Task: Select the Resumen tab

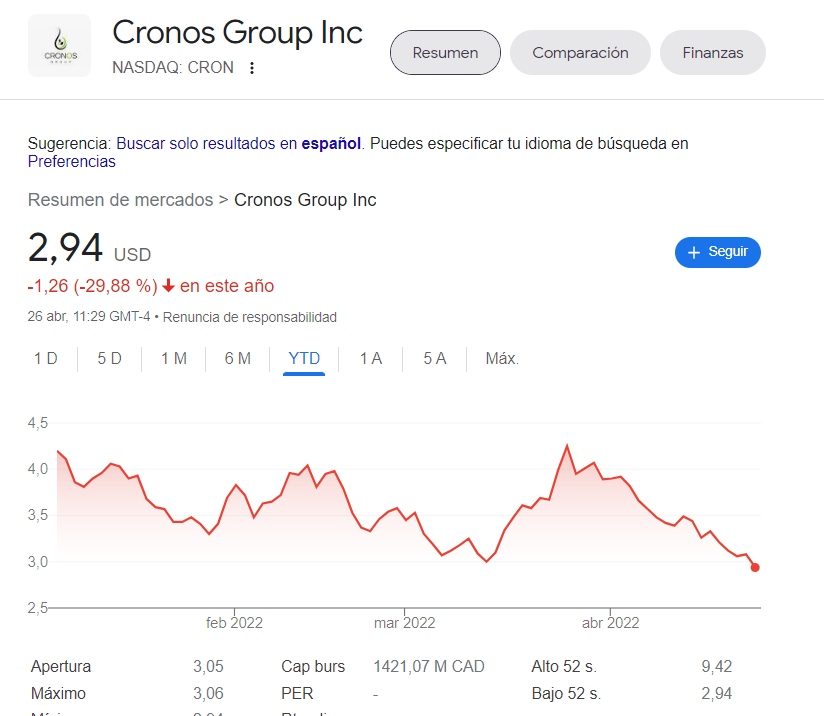Action: click(445, 53)
